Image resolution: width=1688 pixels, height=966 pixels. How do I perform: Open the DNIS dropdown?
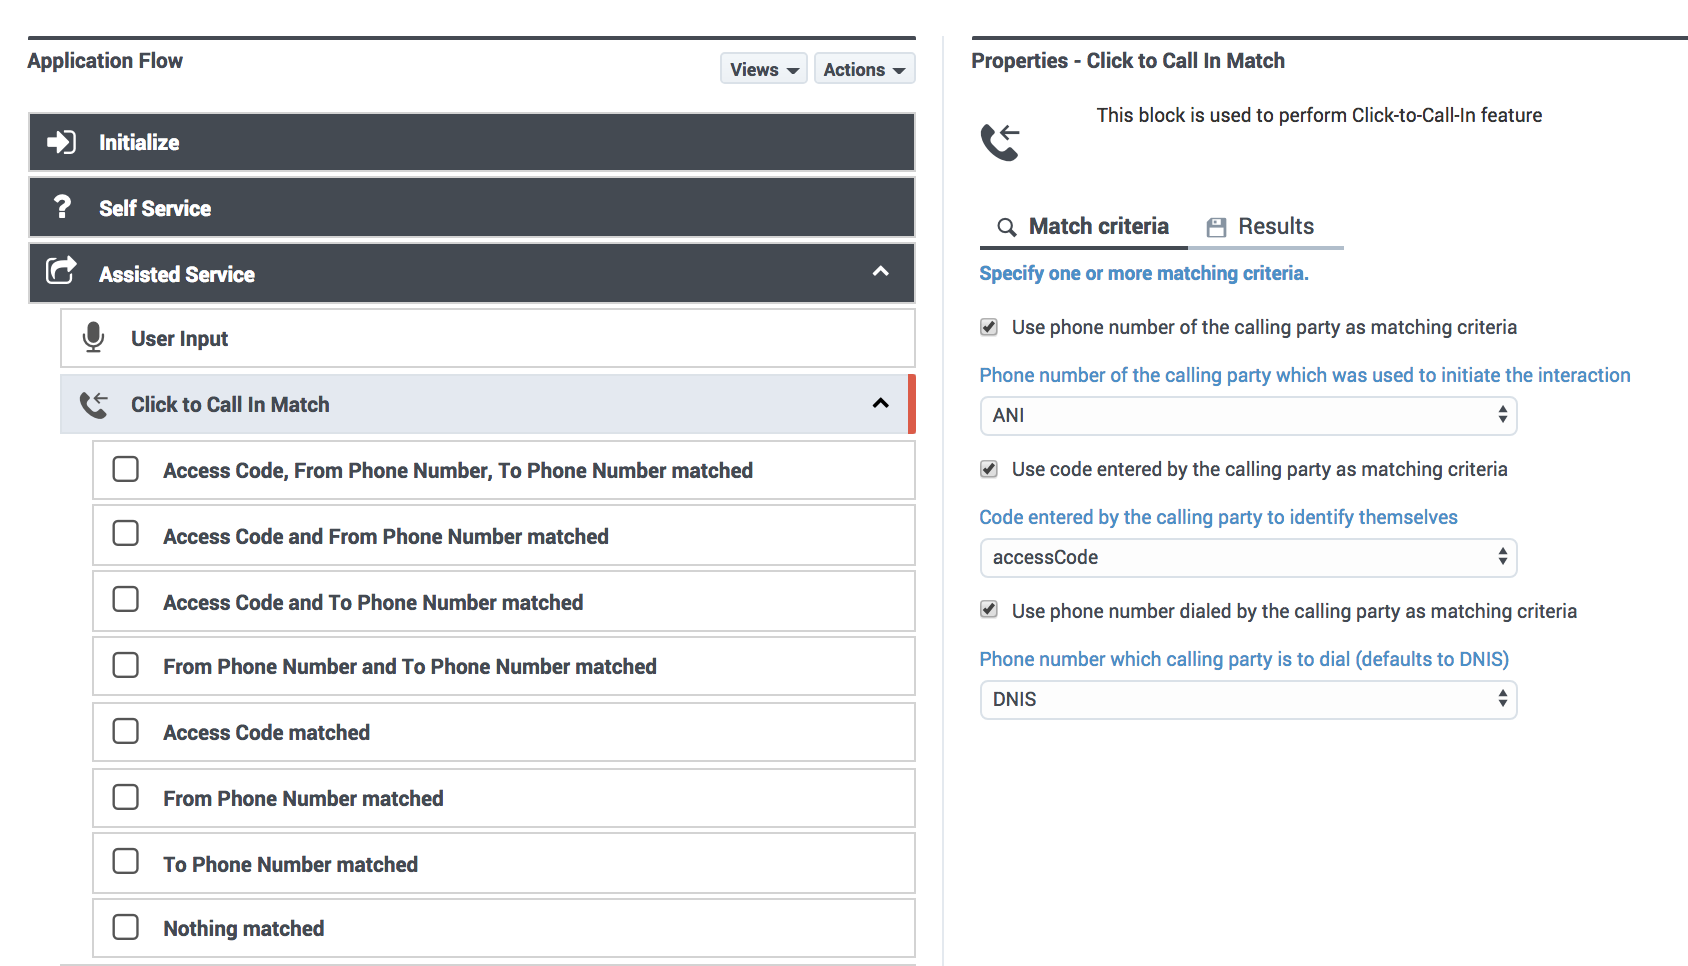[x=1248, y=700]
